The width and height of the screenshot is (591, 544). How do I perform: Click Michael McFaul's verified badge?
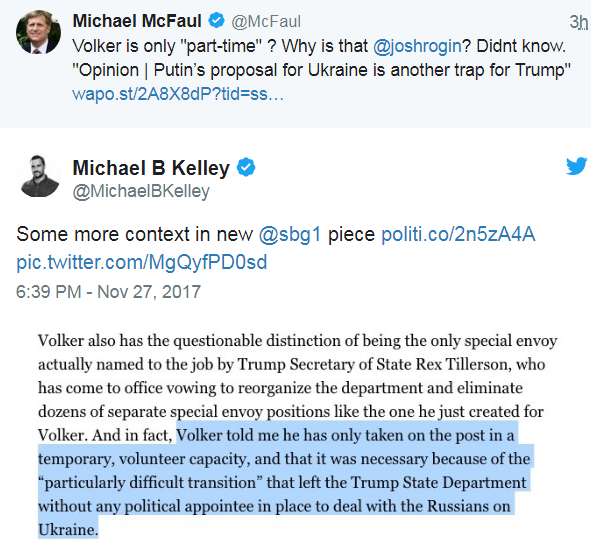coord(217,20)
